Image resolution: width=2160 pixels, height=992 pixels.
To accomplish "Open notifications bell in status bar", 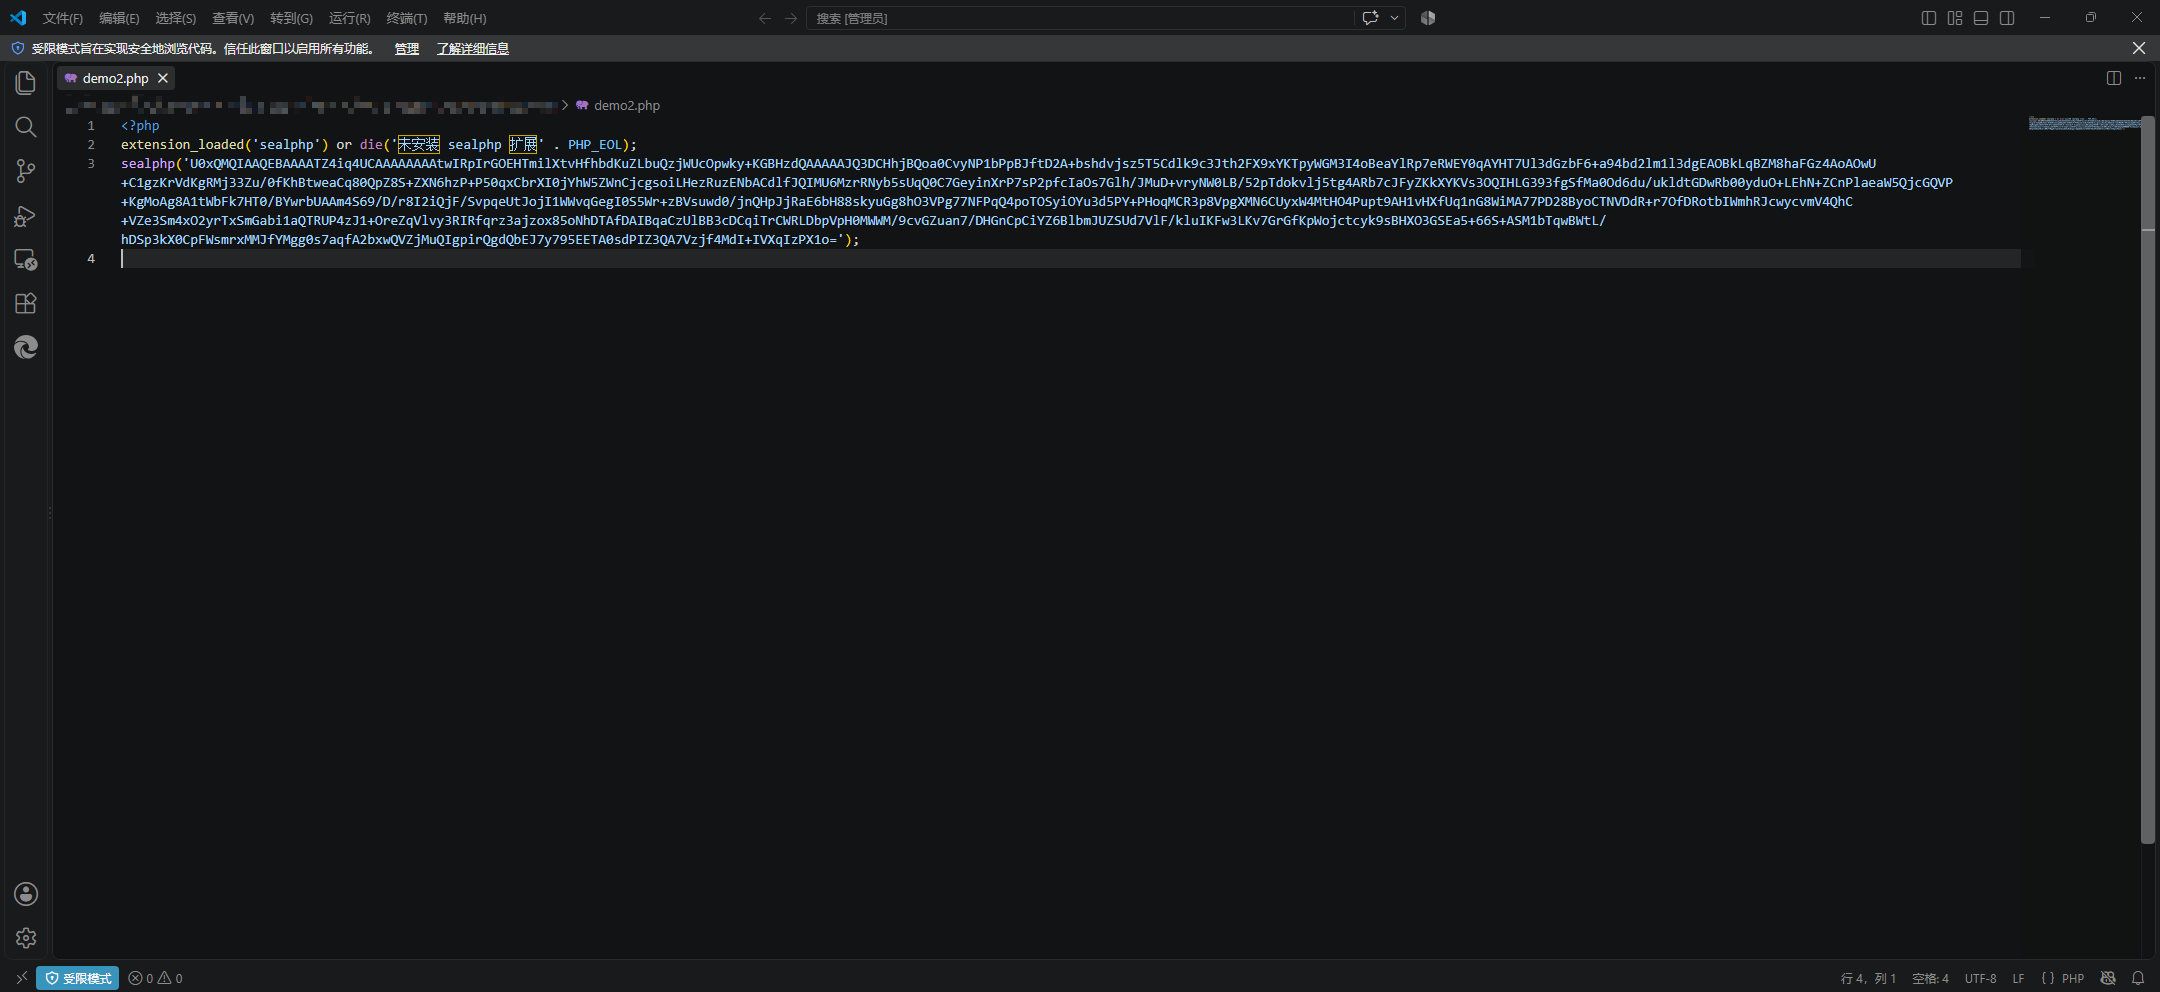I will click(2138, 978).
